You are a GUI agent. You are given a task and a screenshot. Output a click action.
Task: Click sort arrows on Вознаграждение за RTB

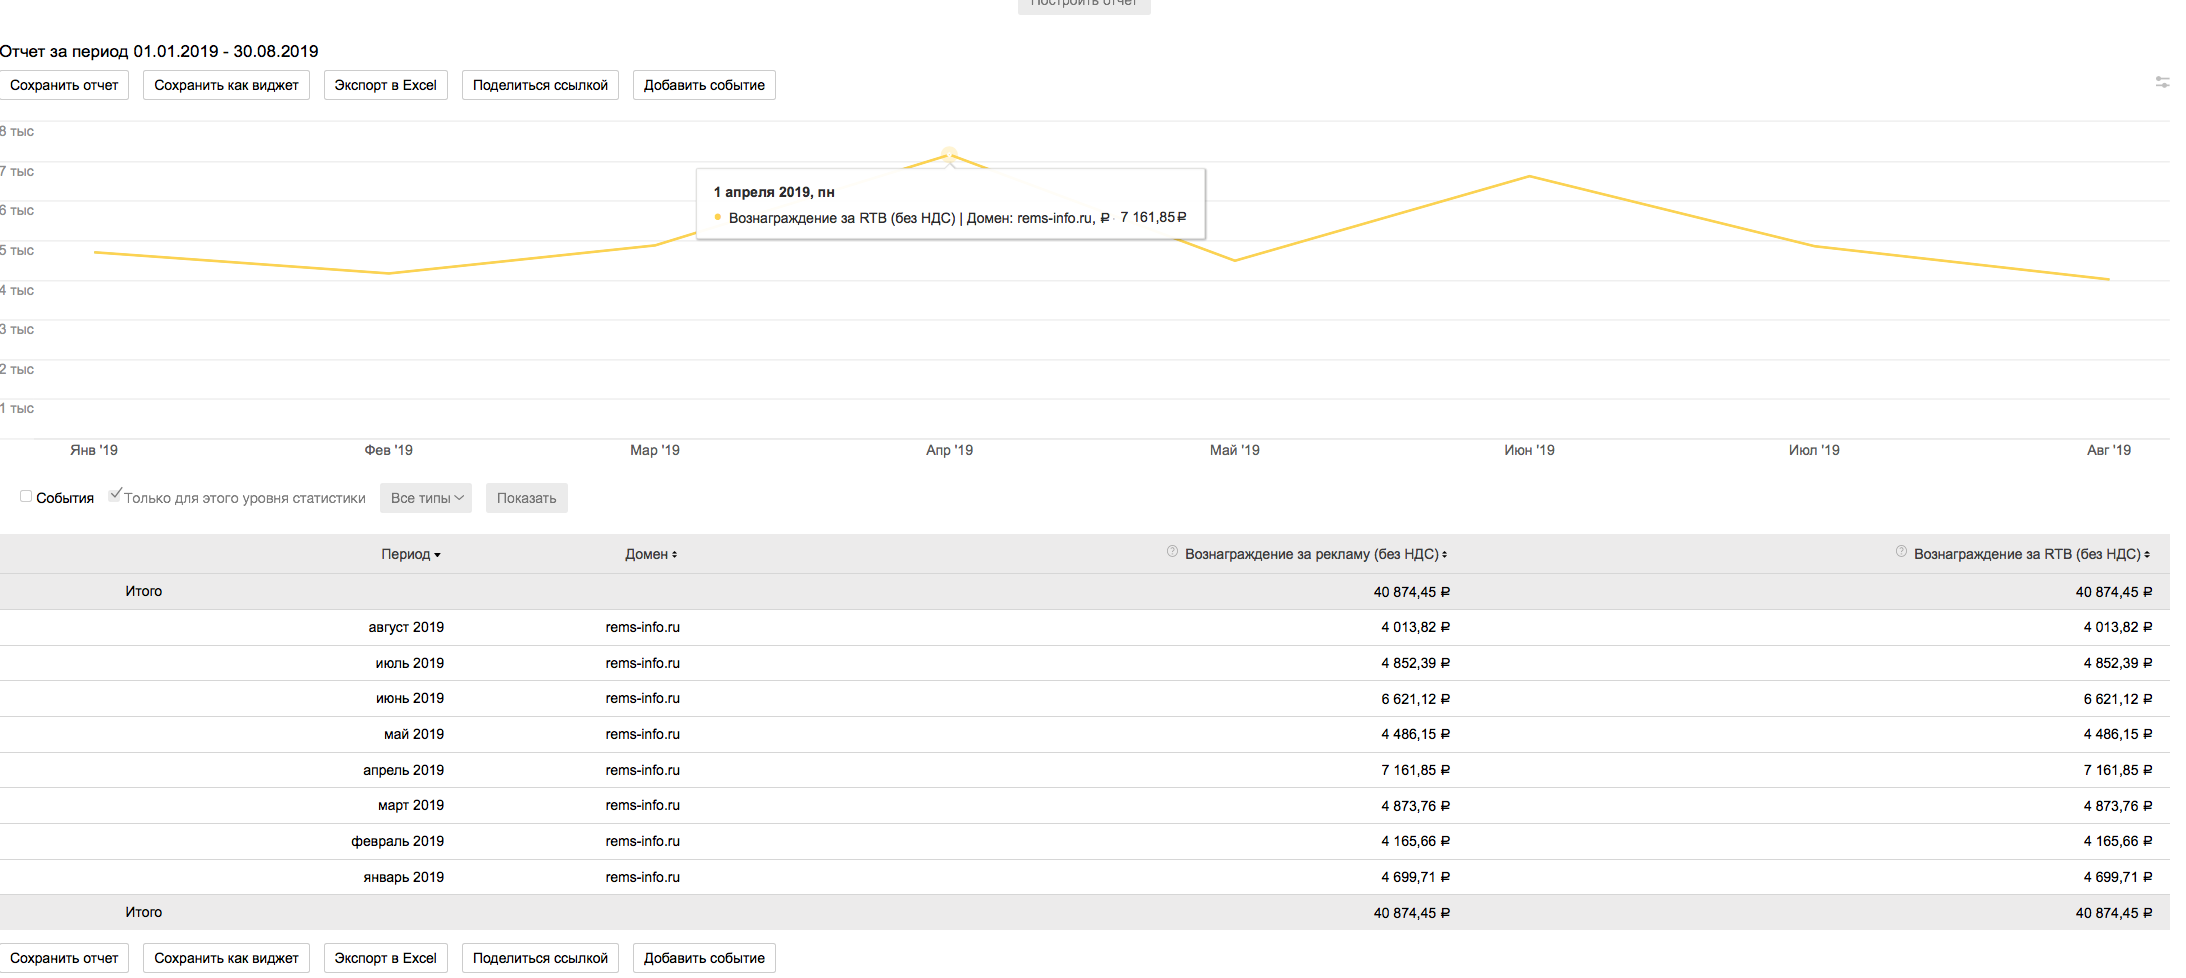coord(2147,555)
